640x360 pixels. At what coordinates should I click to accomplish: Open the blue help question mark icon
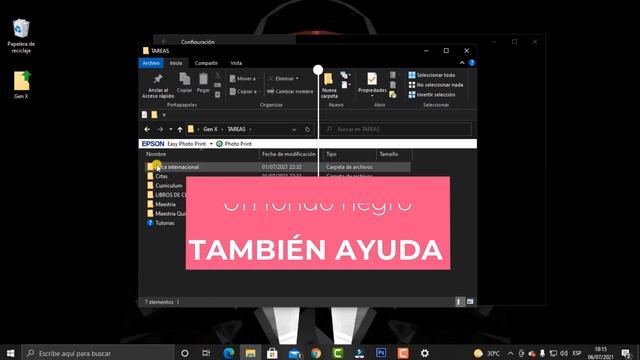tap(472, 63)
